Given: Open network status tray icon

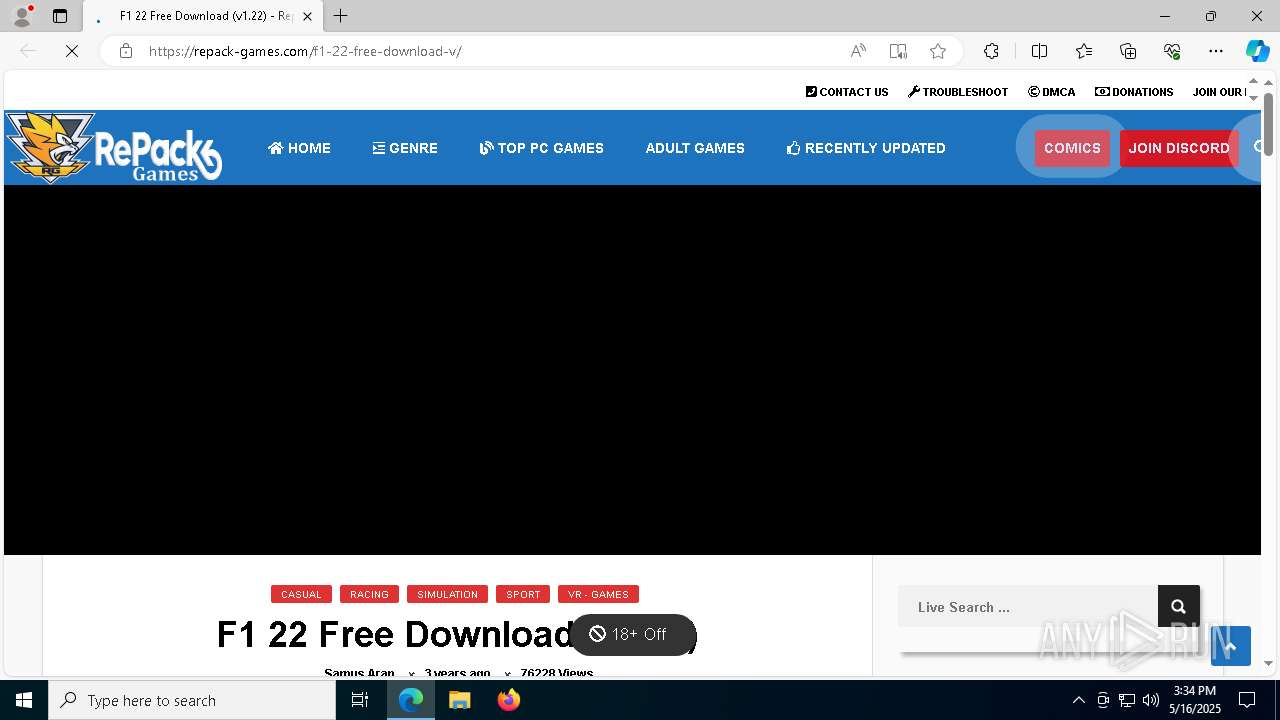Looking at the screenshot, I should (x=1127, y=700).
